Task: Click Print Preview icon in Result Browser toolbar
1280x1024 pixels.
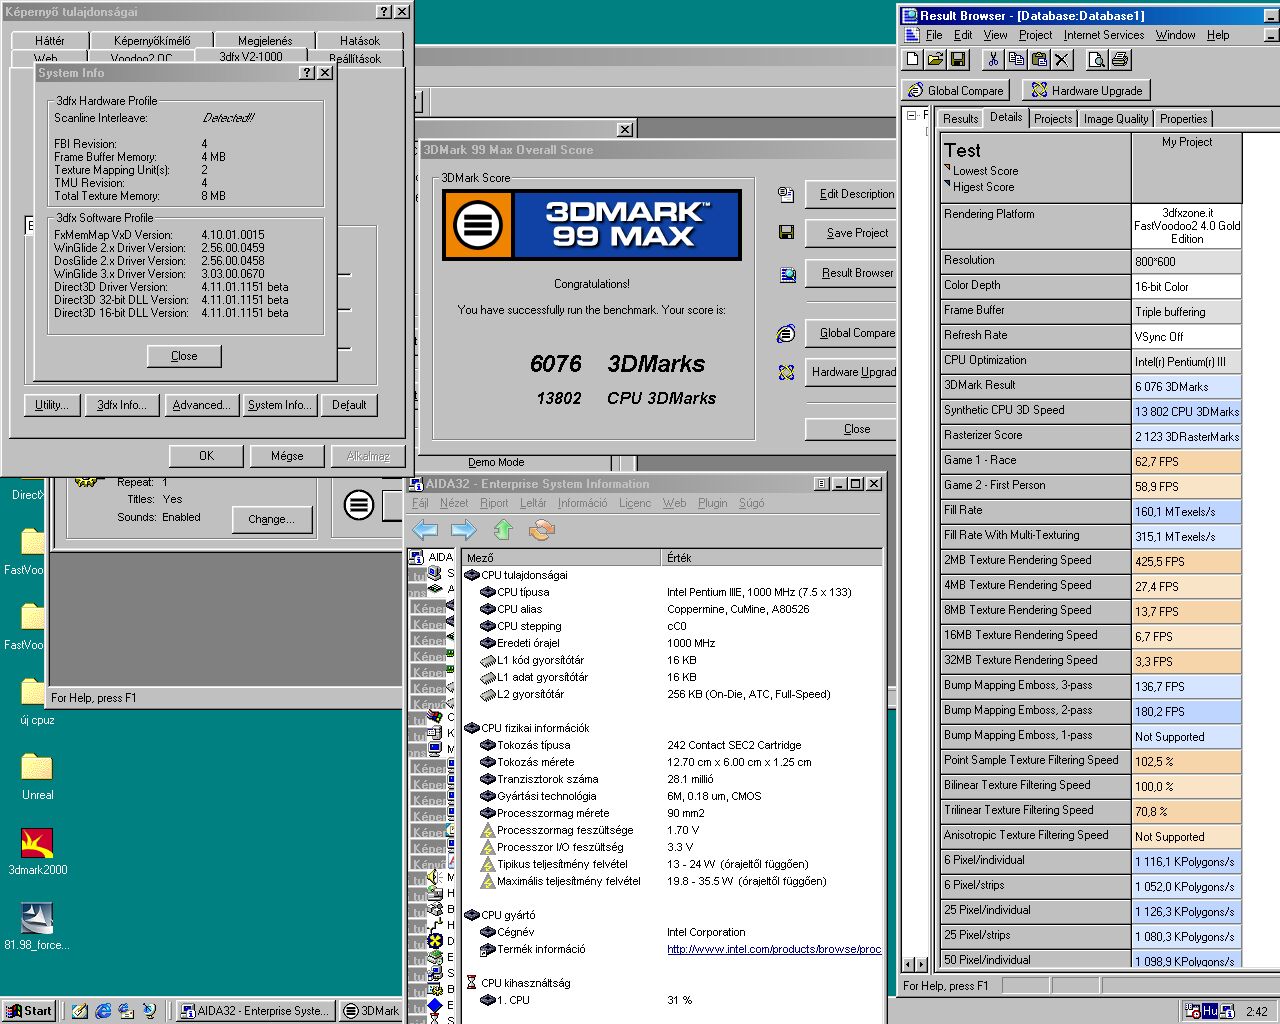Action: (x=1097, y=60)
